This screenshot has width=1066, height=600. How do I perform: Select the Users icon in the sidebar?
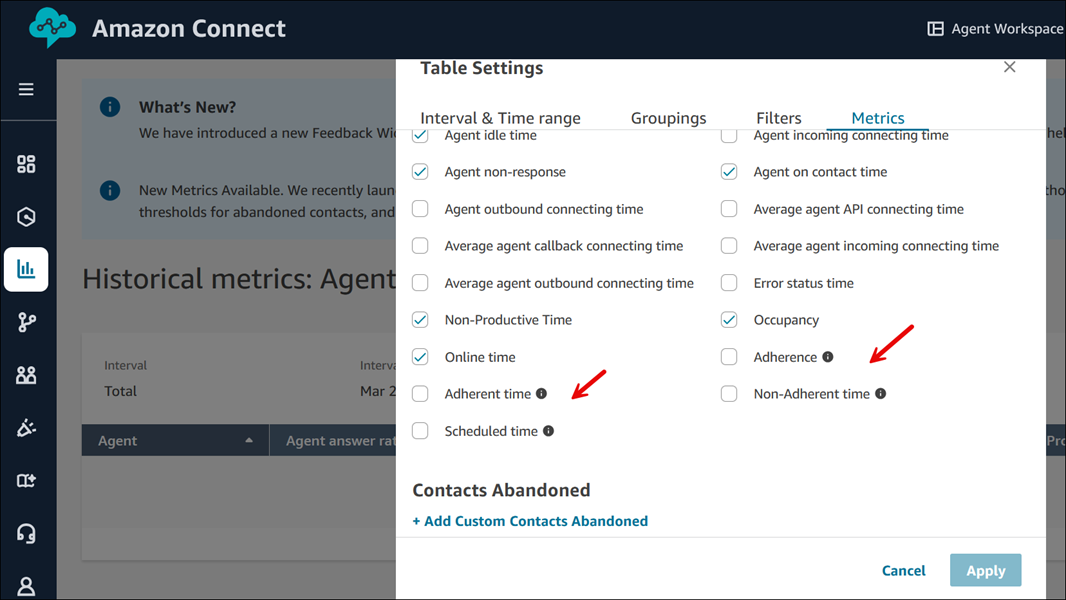27,375
